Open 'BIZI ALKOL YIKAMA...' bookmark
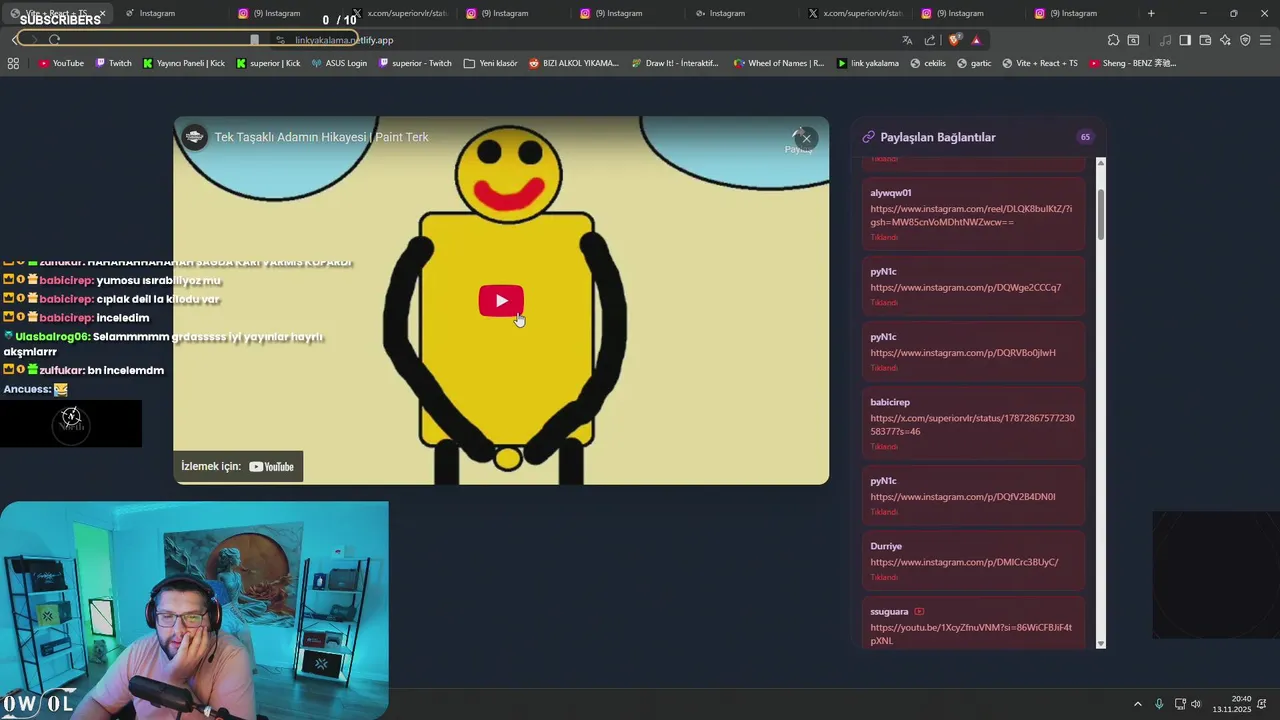This screenshot has width=1280, height=720. click(574, 63)
